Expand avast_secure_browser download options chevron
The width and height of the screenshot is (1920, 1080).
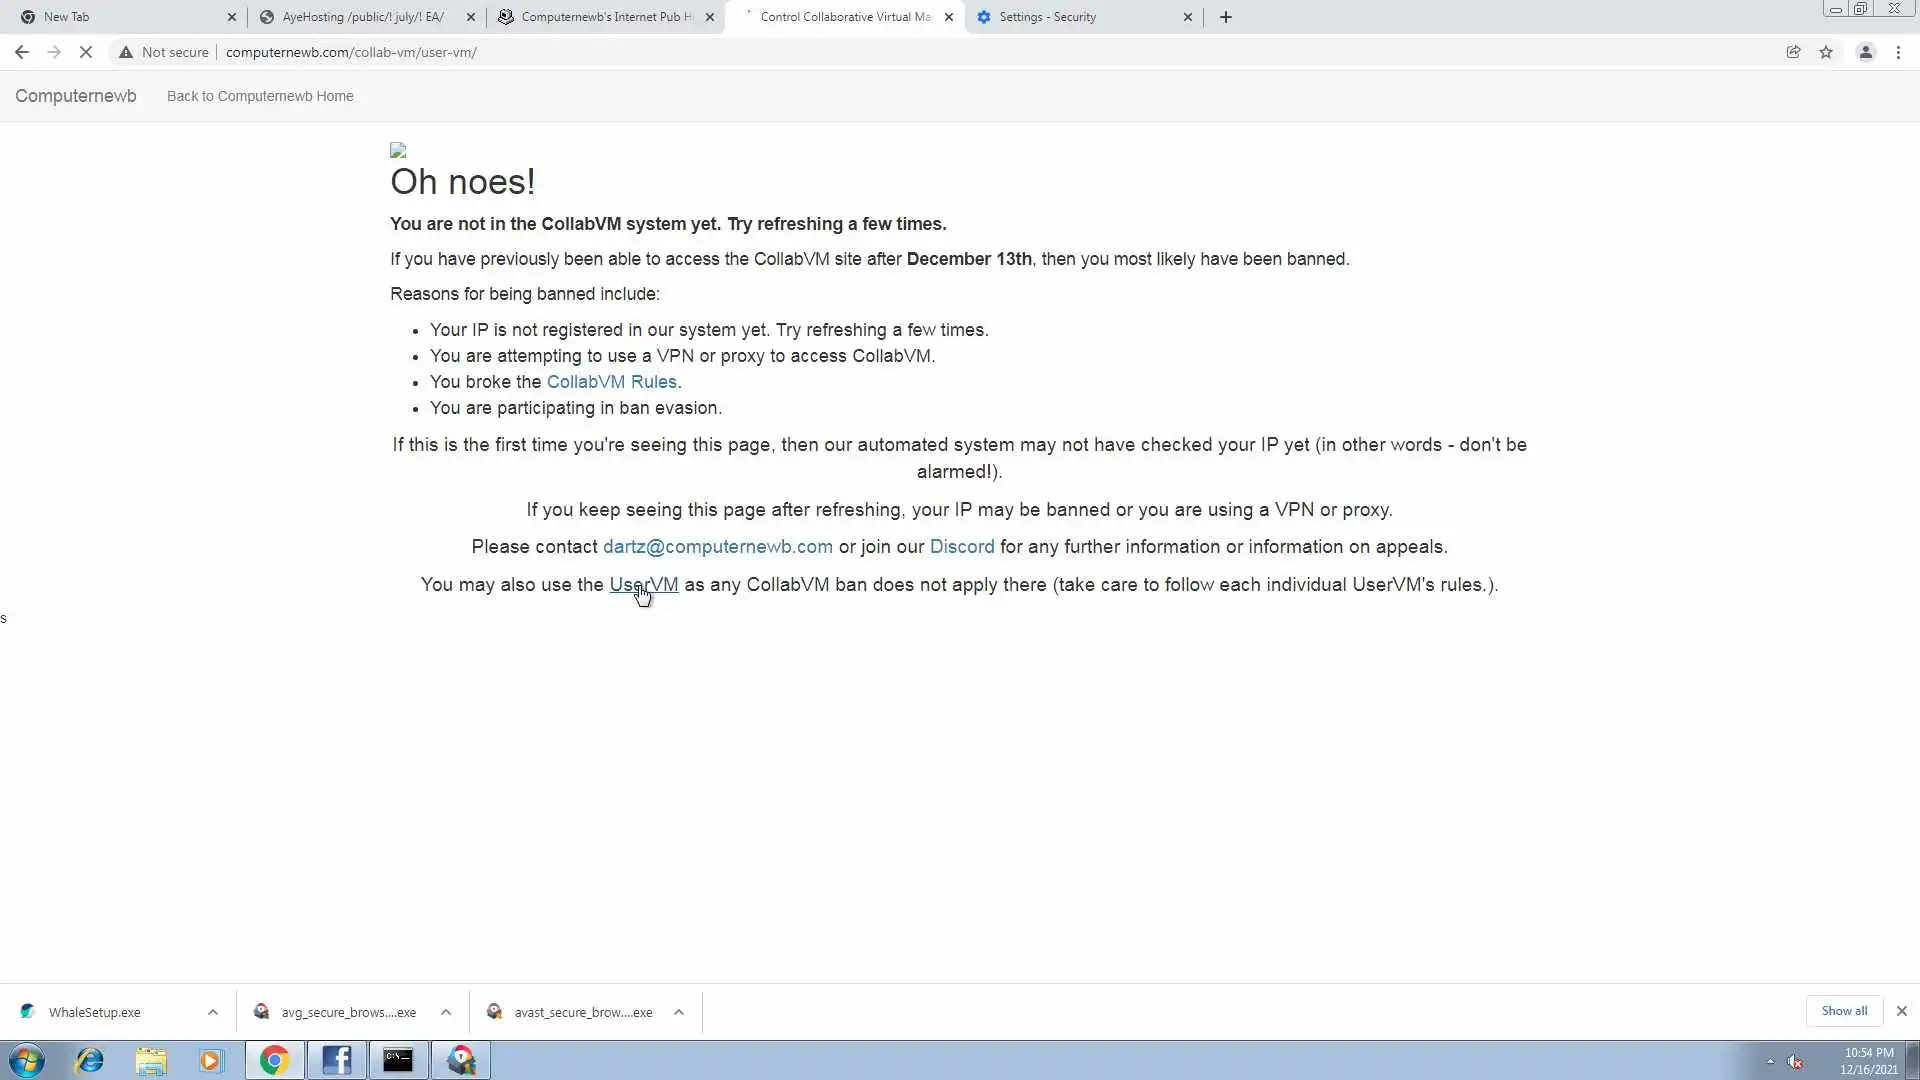[679, 1012]
